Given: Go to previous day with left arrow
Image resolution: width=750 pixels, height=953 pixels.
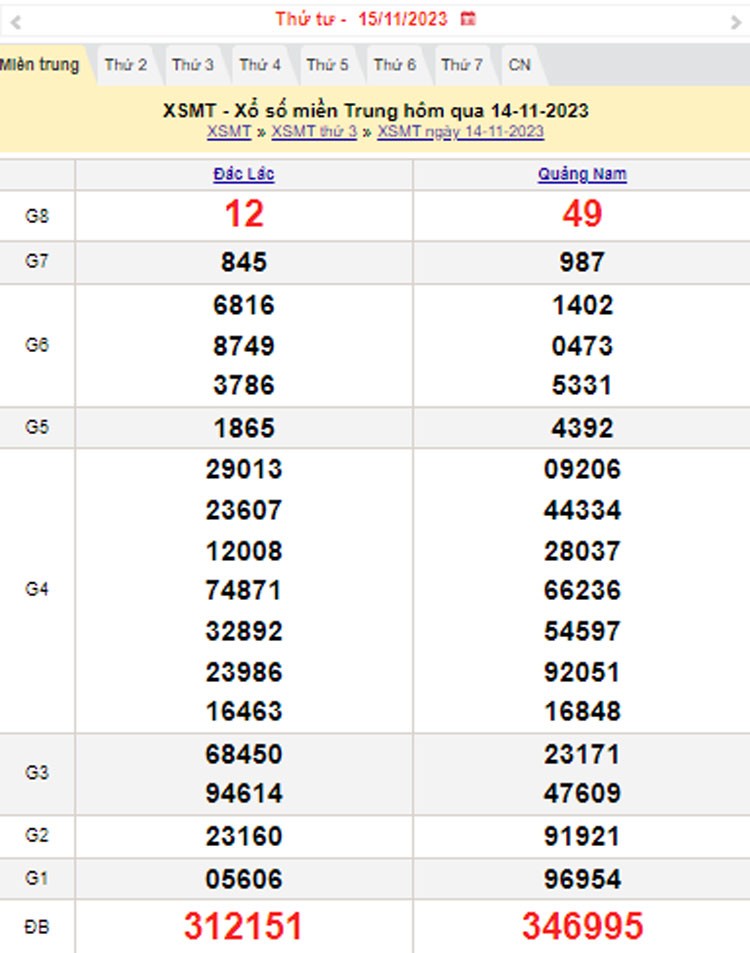Looking at the screenshot, I should pyautogui.click(x=14, y=21).
